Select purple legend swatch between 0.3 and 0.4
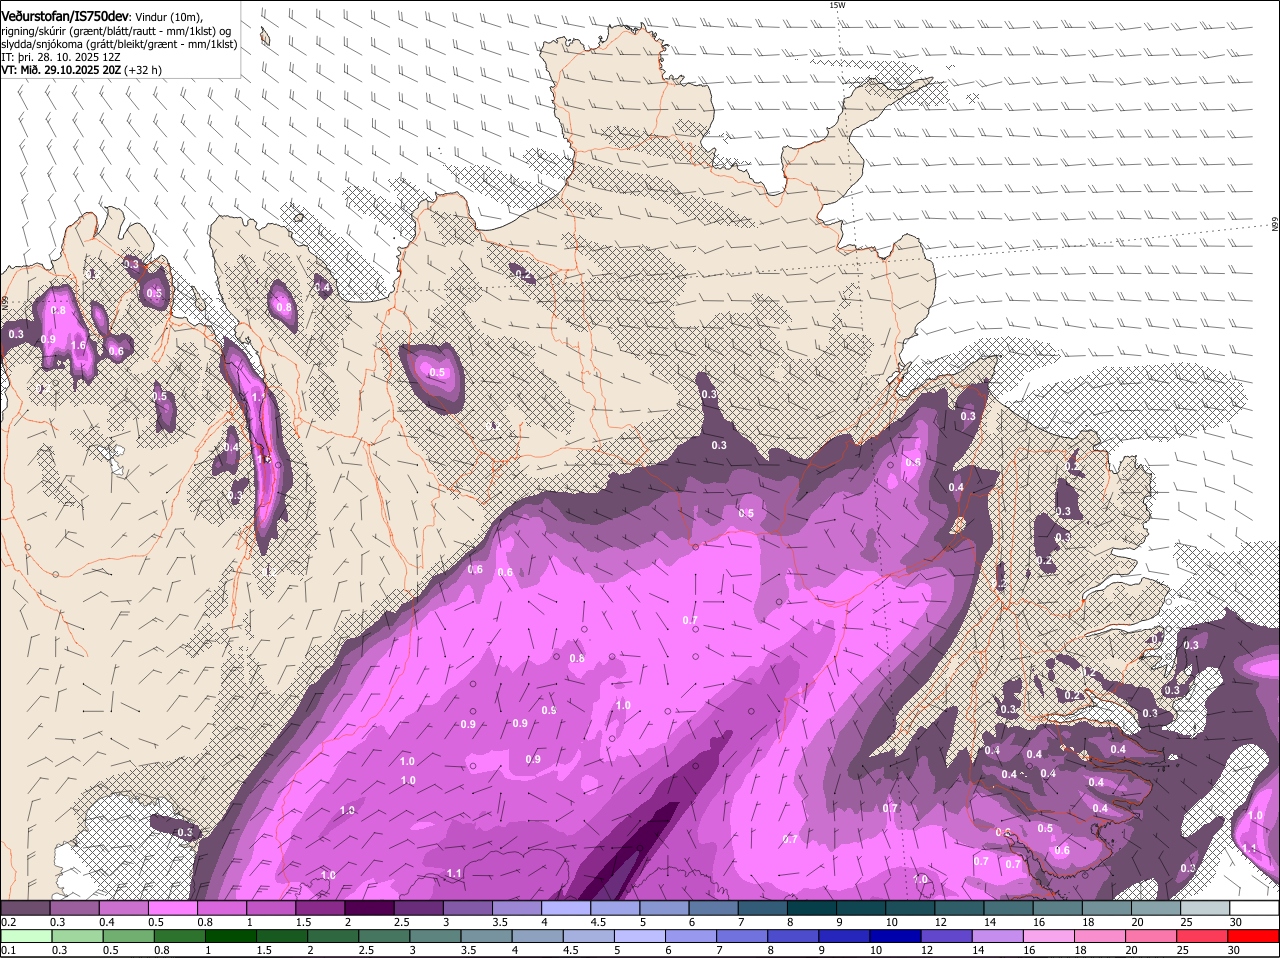The image size is (1280, 958). 74,908
